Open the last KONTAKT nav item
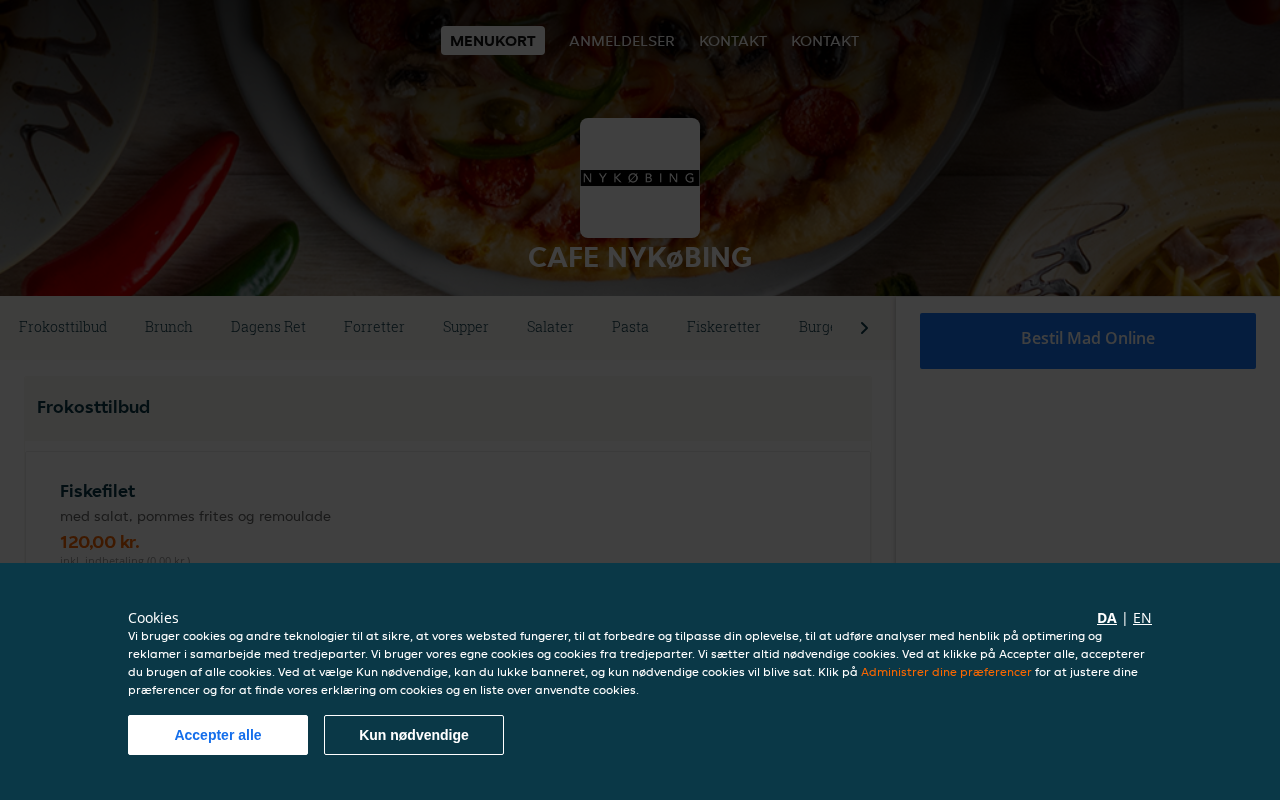Screen dimensions: 1280x800 825,41
